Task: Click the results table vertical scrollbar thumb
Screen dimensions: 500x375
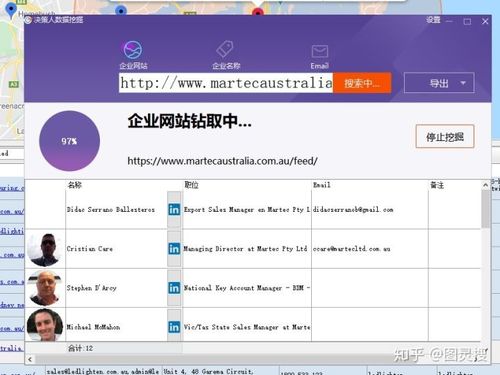Action: 486,209
